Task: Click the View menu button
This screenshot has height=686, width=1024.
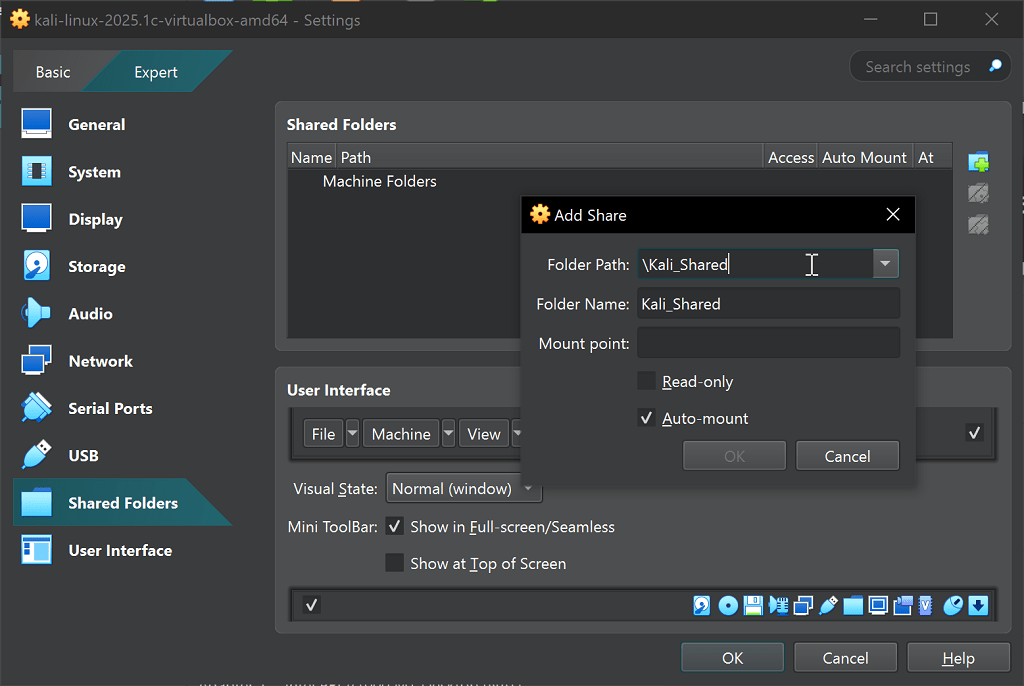Action: 484,434
